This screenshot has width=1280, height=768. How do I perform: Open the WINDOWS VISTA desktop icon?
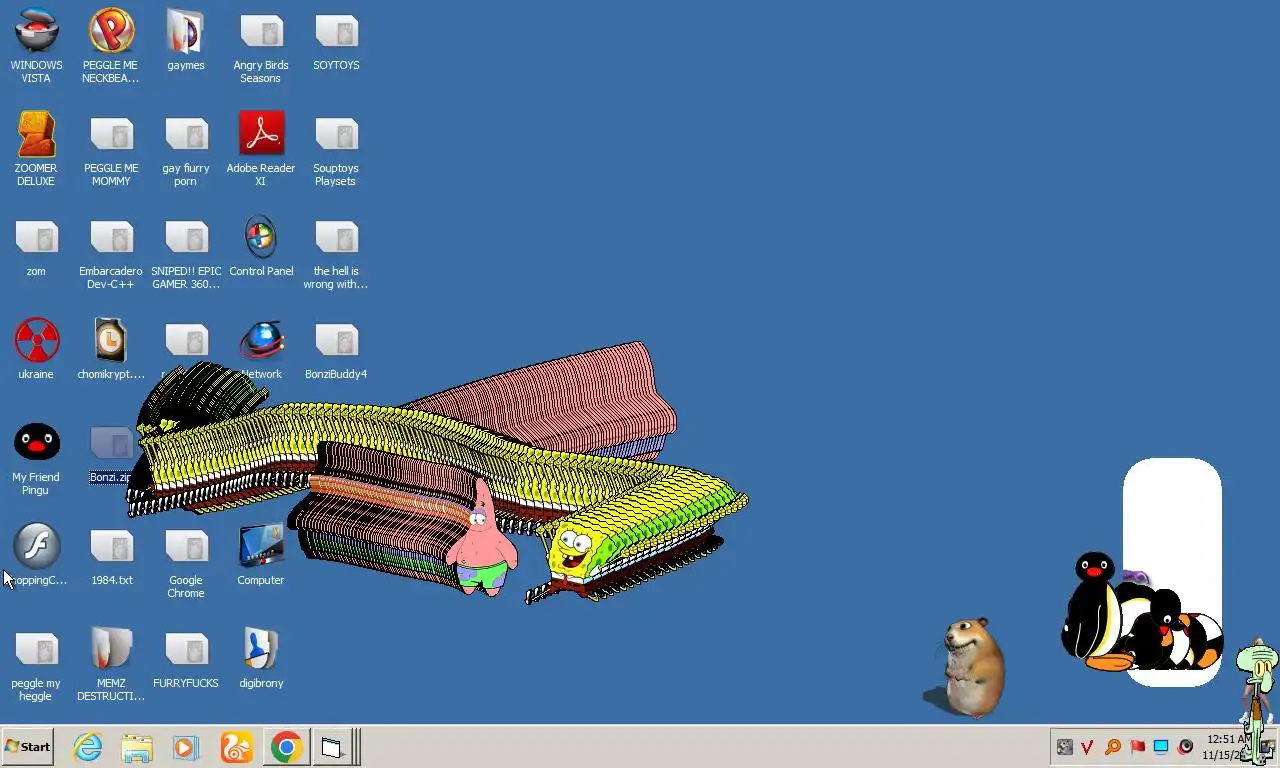36,46
